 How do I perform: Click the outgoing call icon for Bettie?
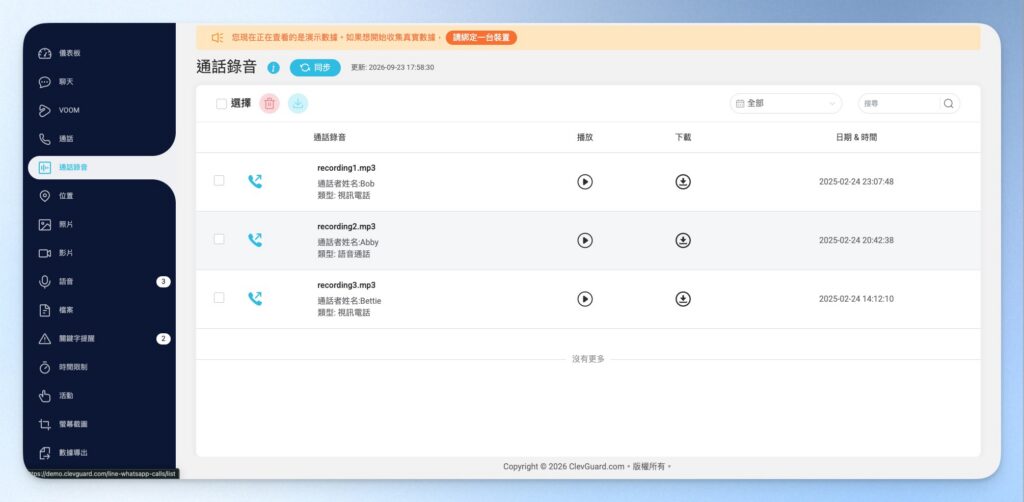(255, 298)
